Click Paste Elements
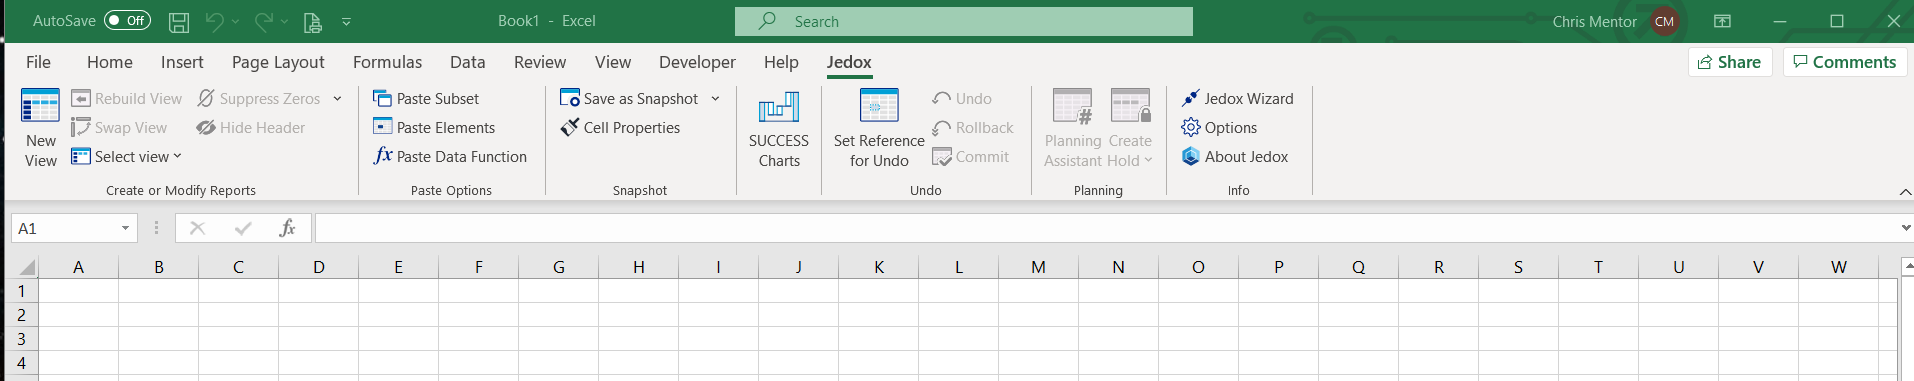The image size is (1914, 381). pos(434,127)
